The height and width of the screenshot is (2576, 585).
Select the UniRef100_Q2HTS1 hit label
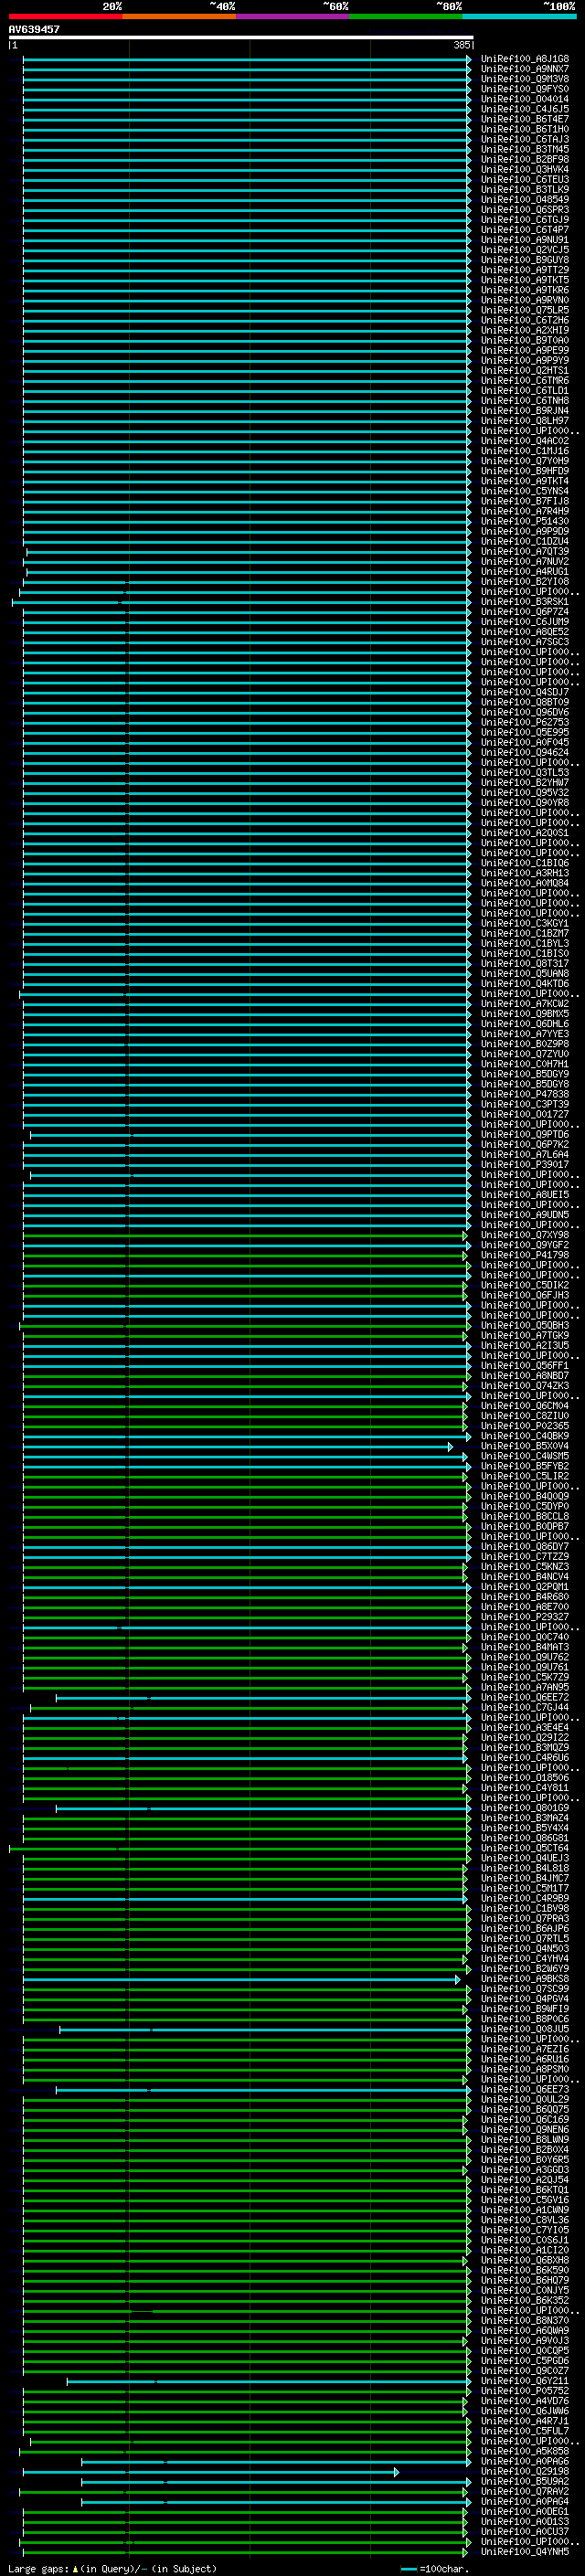tap(525, 370)
